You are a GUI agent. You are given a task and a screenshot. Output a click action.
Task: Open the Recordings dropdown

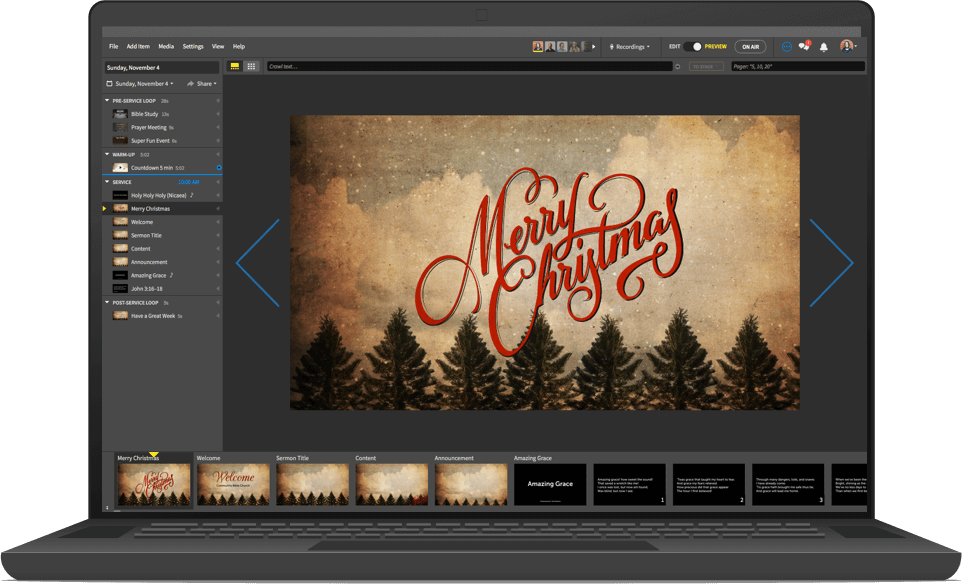point(630,47)
